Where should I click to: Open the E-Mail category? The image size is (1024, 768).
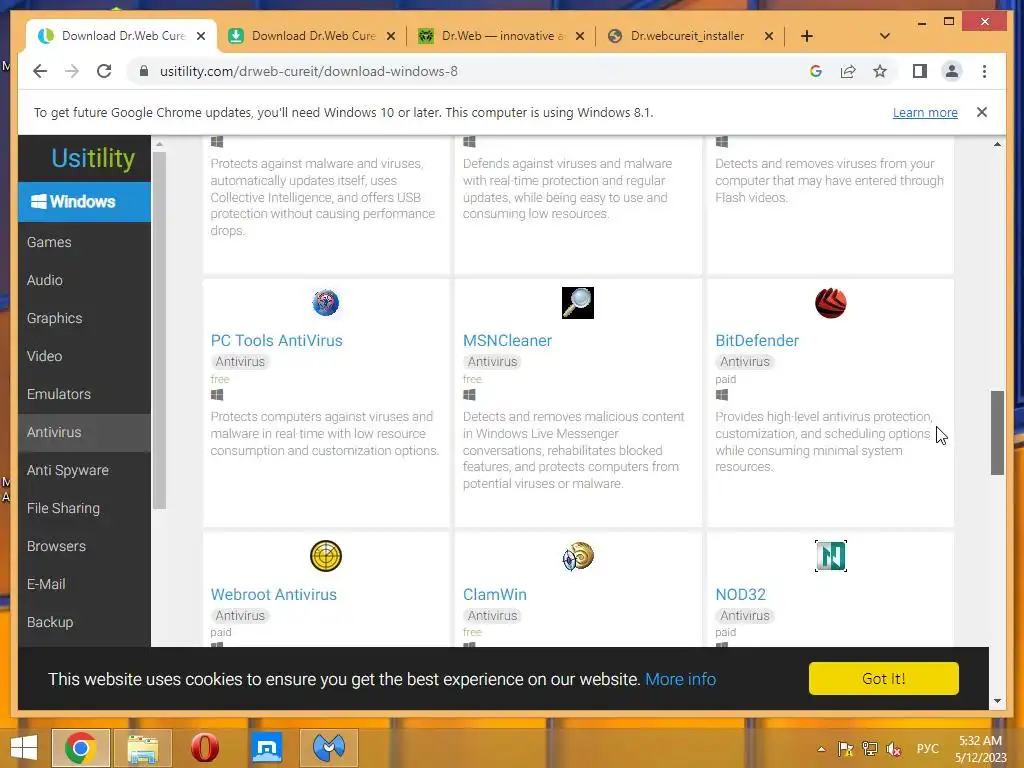[84, 584]
